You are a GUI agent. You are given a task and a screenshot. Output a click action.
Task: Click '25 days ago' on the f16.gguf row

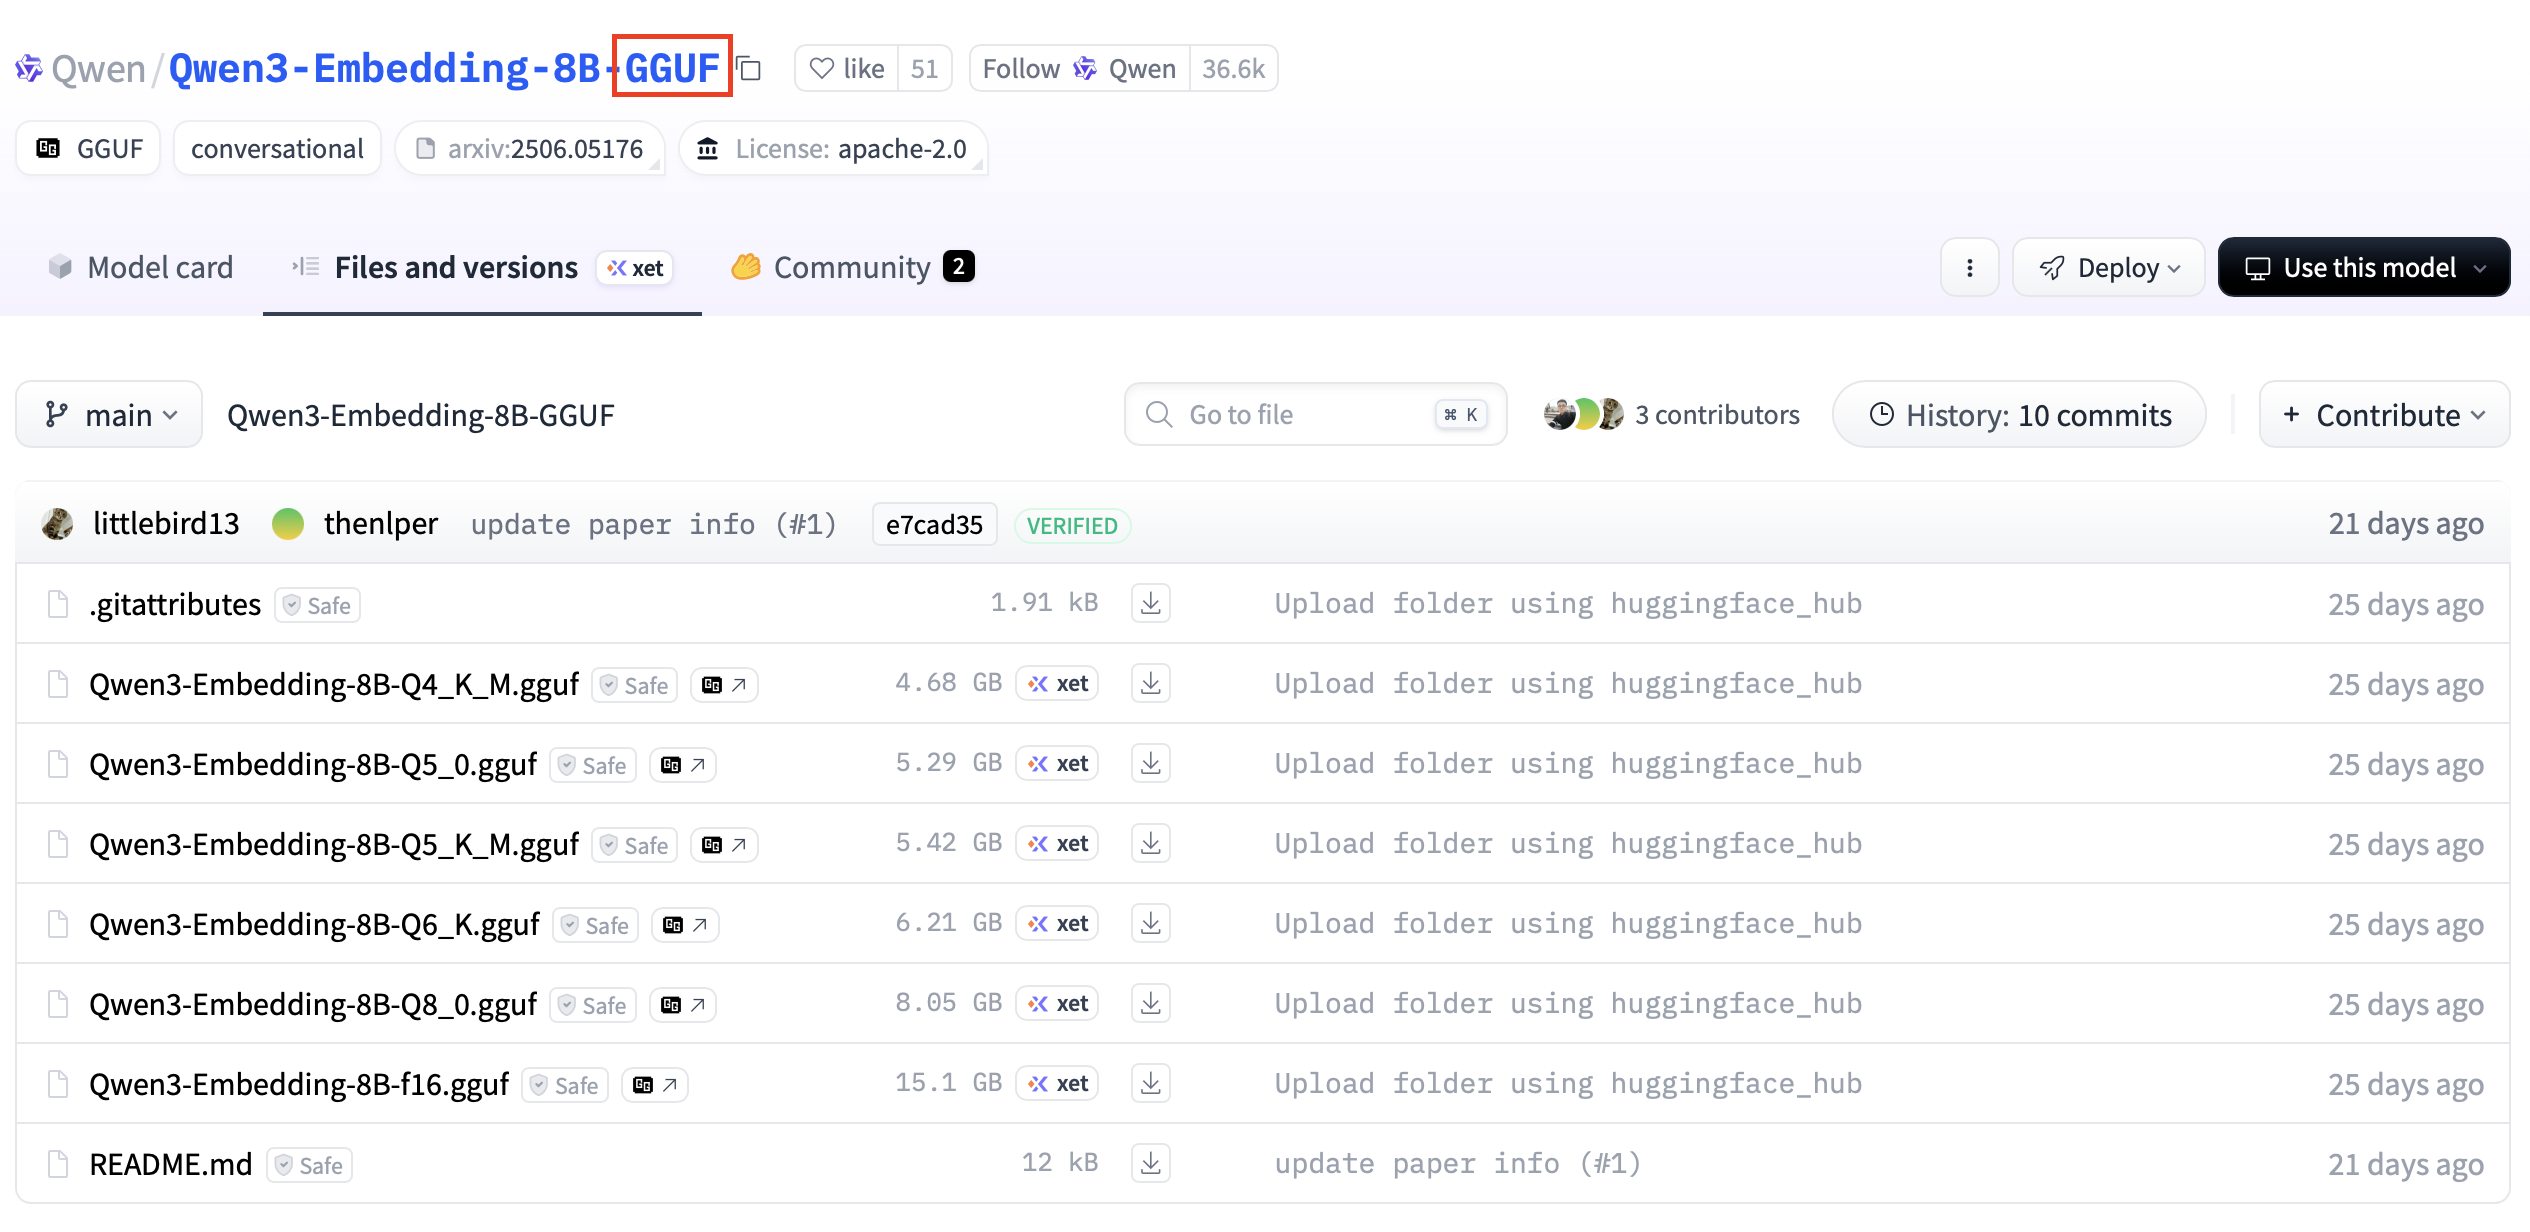2405,1084
